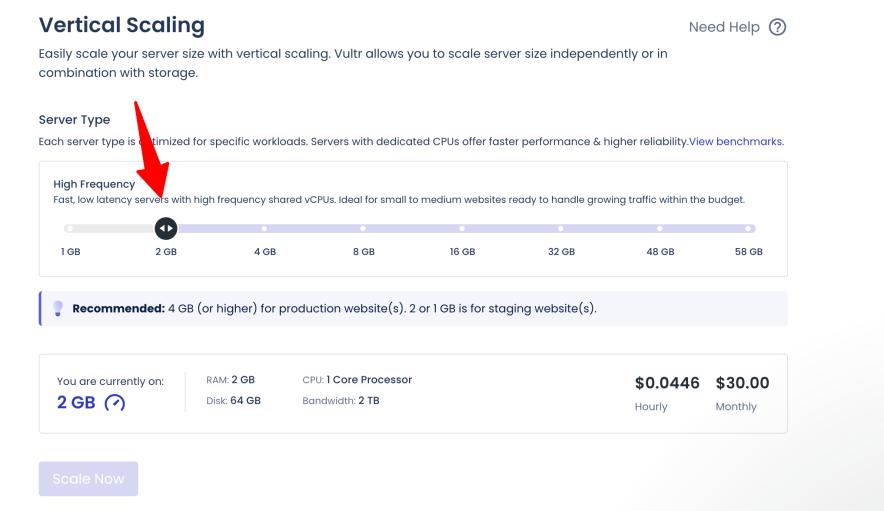Click the '16 GB' label under the slider

[462, 252]
